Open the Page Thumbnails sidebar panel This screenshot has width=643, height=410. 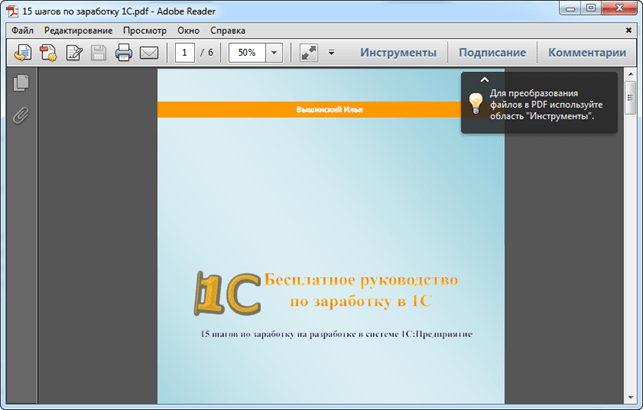[21, 83]
